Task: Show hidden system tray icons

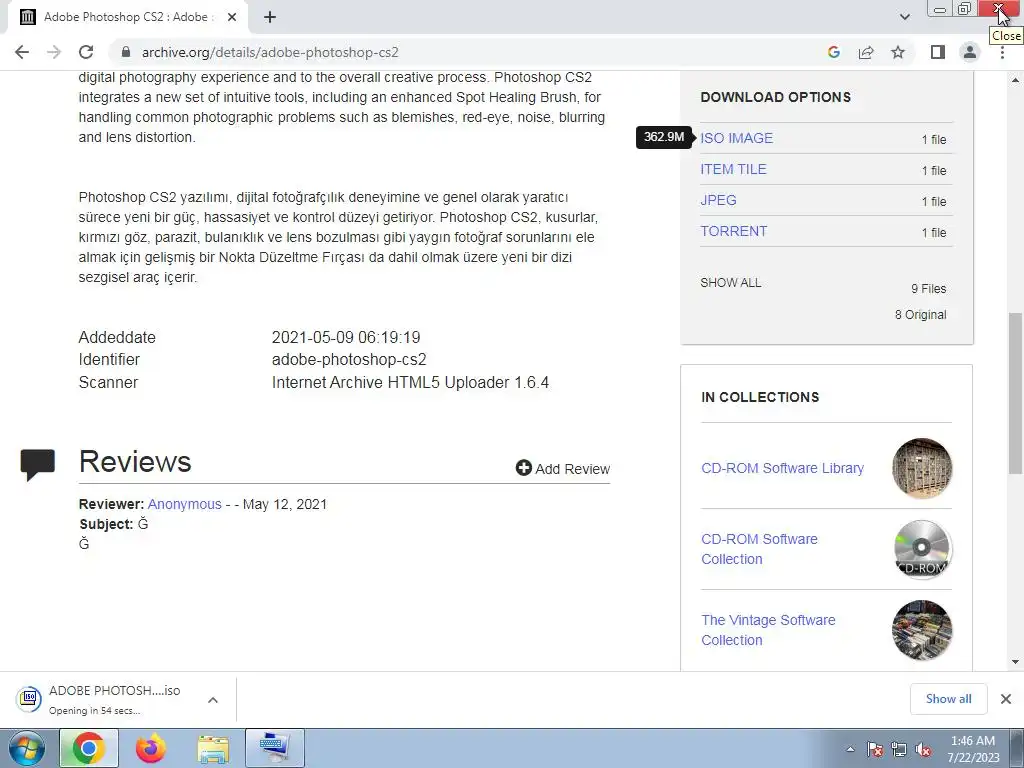Action: coord(850,749)
